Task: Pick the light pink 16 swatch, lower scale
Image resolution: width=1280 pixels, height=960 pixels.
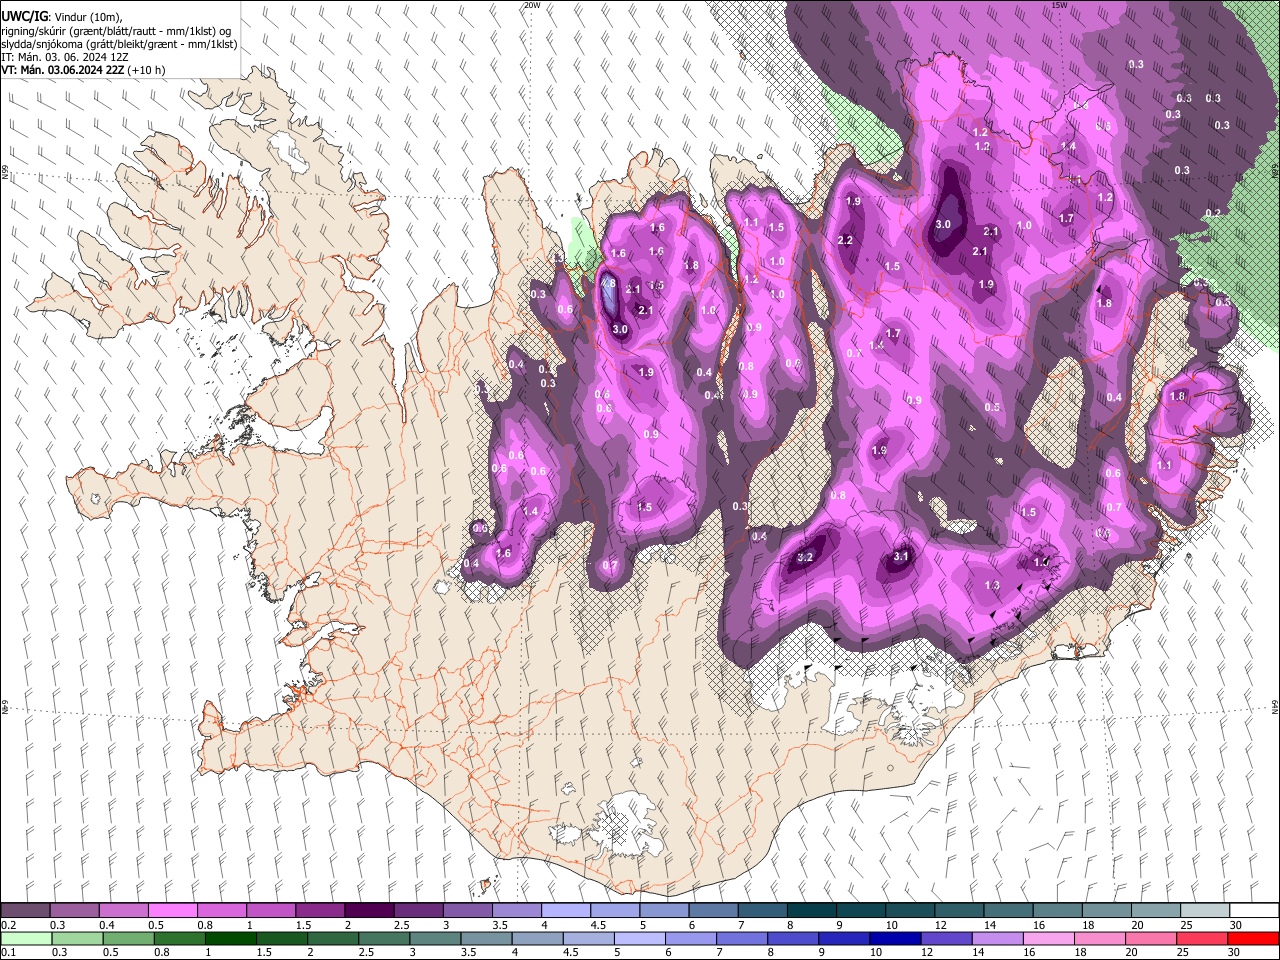Action: [x=1048, y=938]
